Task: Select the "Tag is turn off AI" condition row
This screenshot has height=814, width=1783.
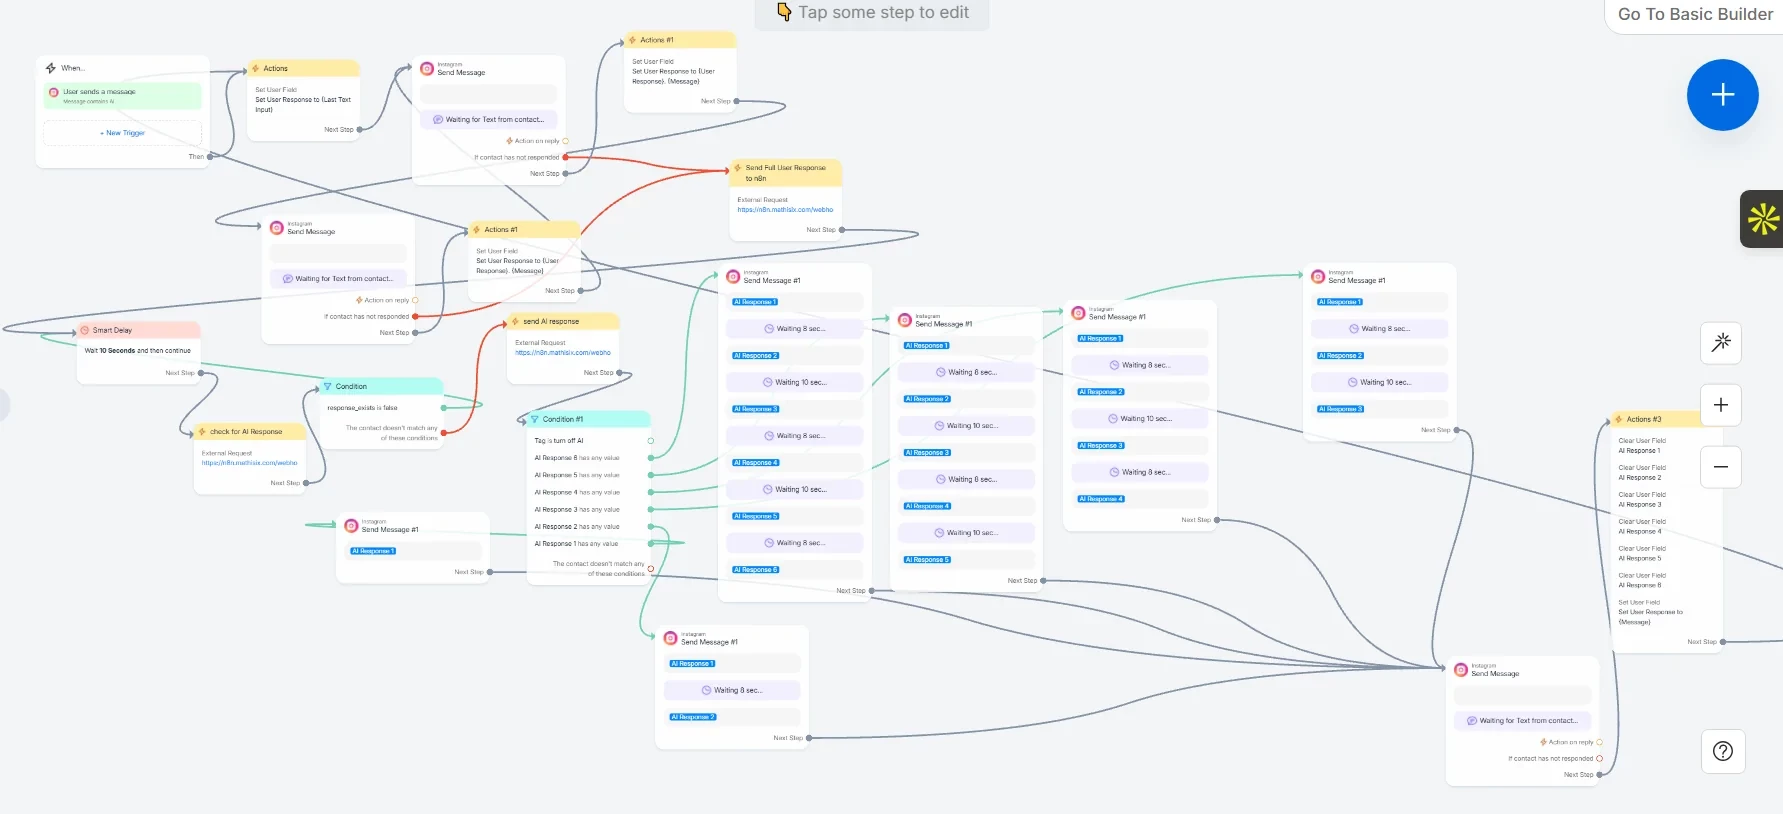Action: [x=590, y=441]
